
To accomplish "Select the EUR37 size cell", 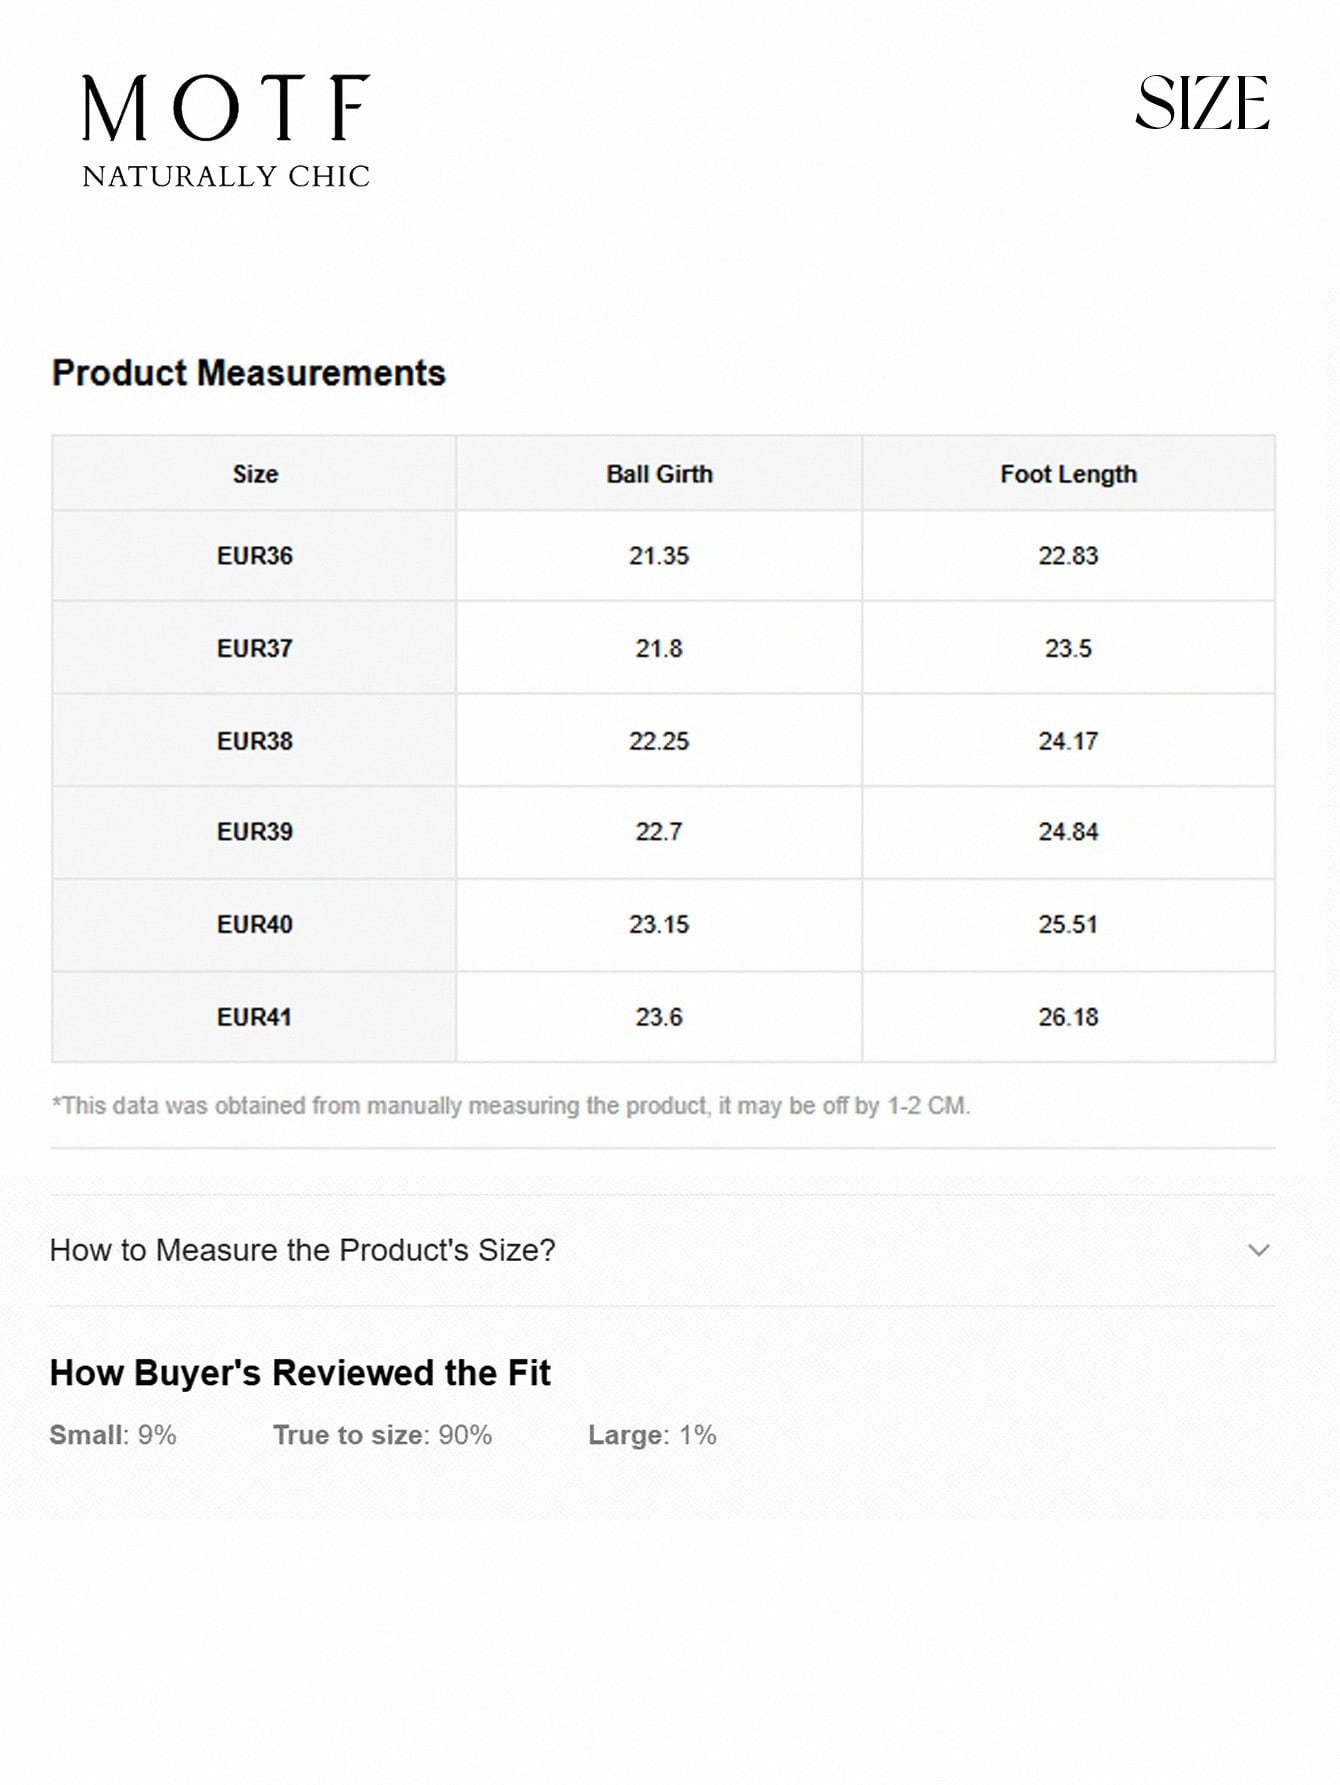I will pos(255,648).
